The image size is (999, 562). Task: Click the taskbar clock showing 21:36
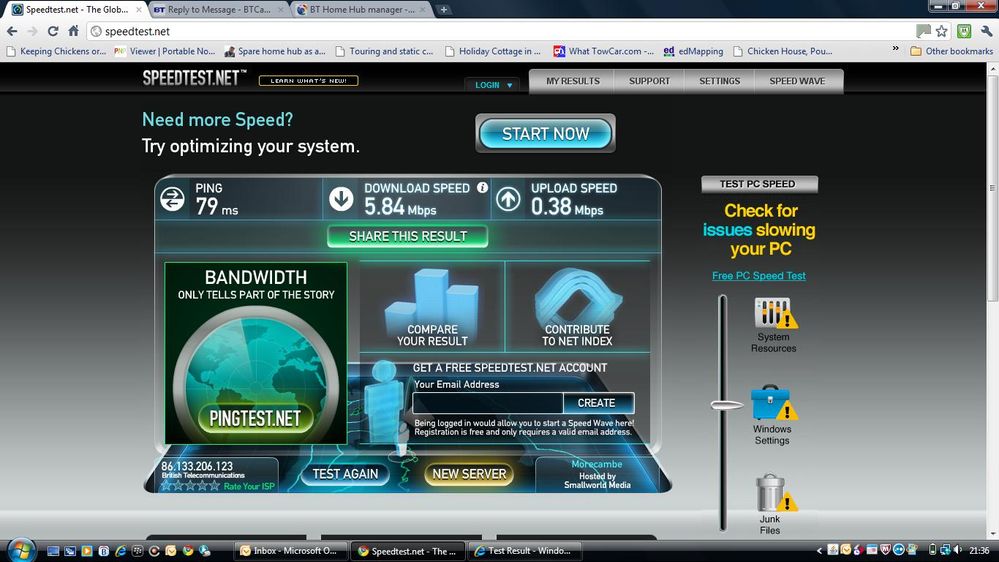coord(979,551)
